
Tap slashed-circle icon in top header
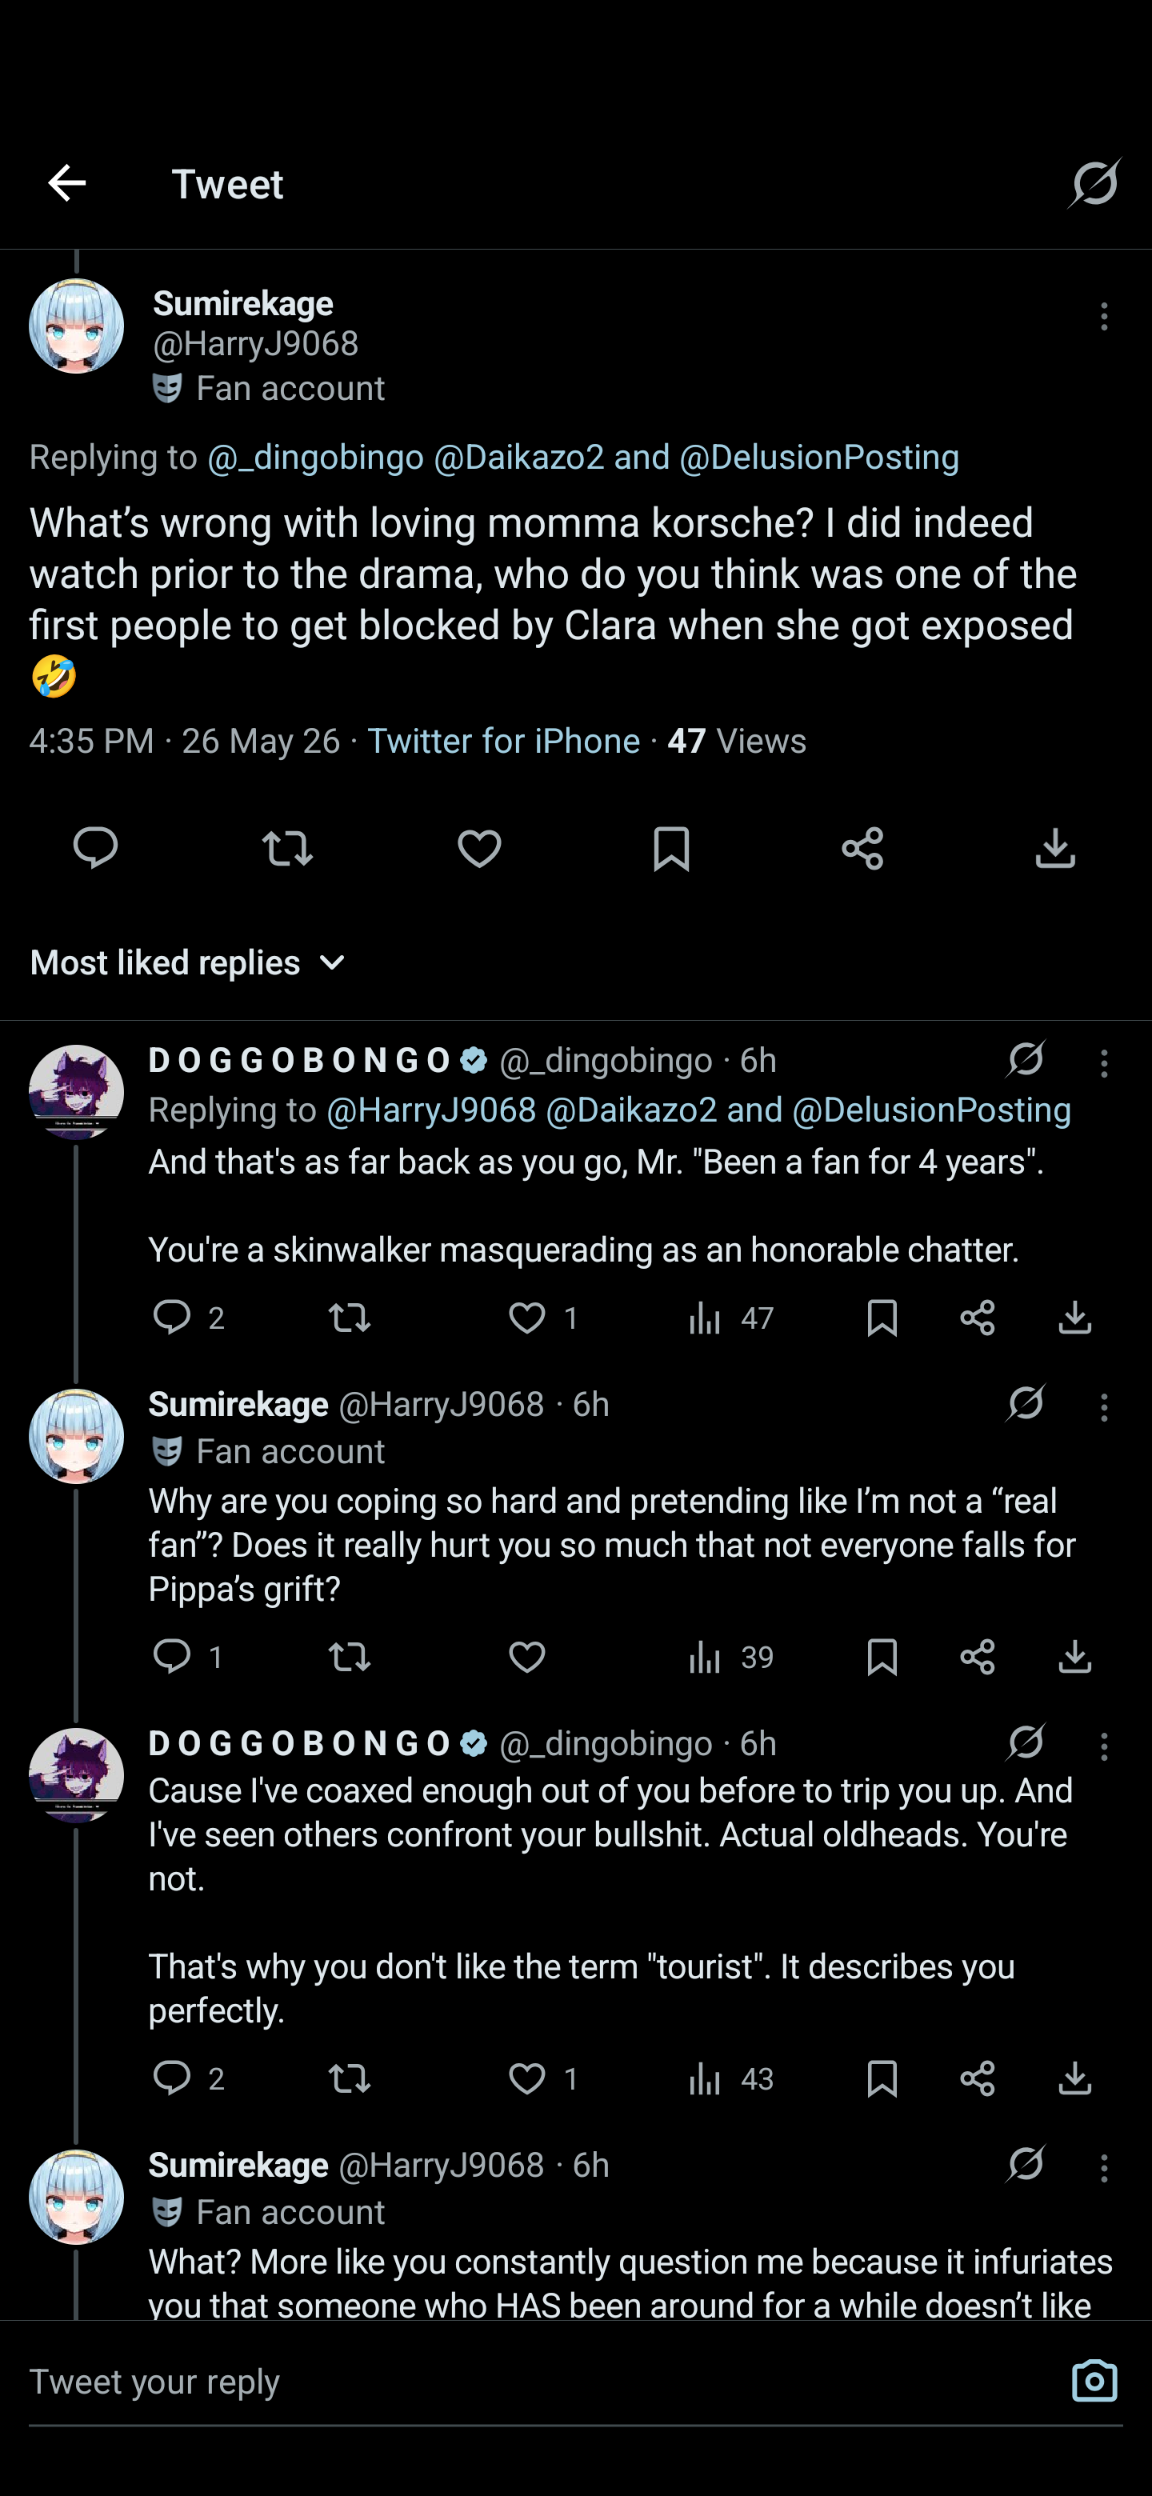1094,183
